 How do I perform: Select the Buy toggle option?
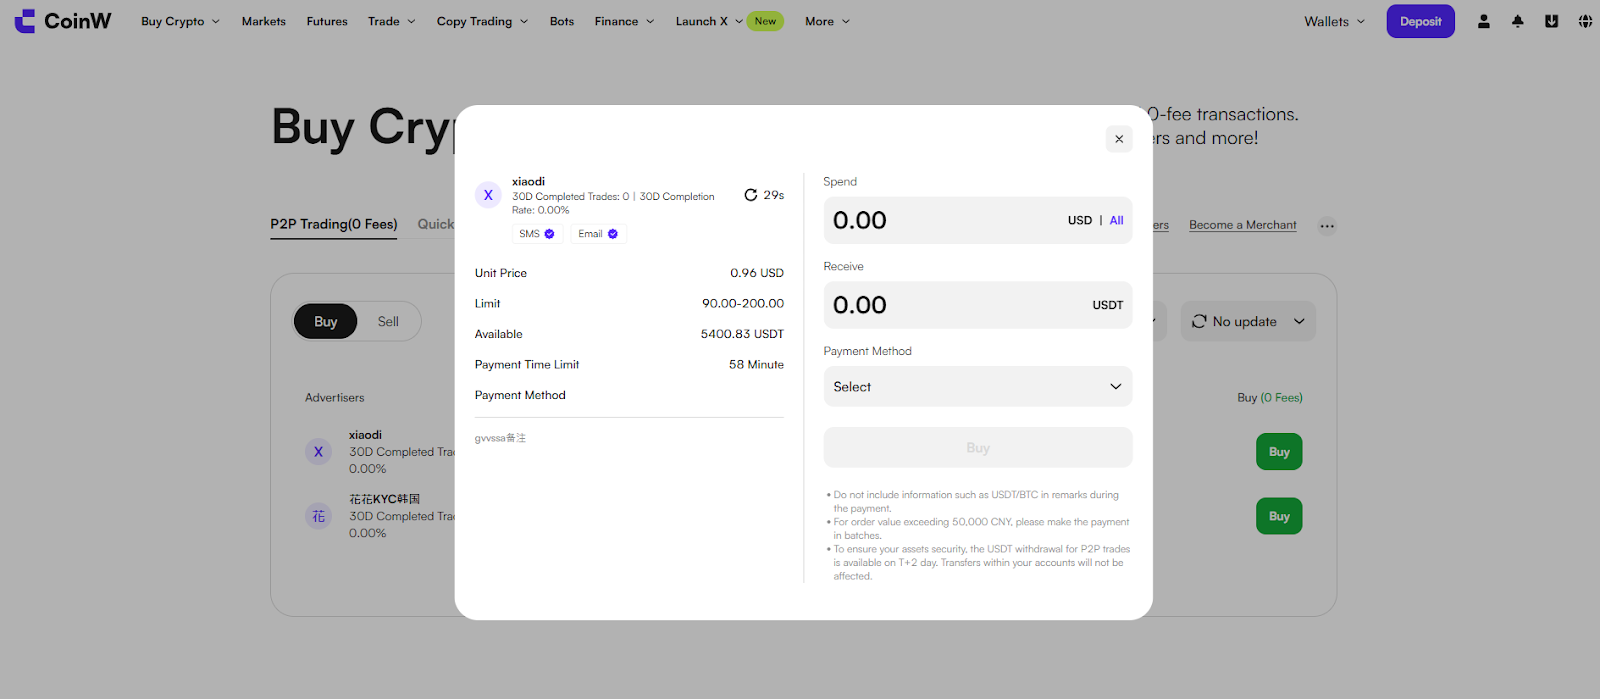click(325, 321)
